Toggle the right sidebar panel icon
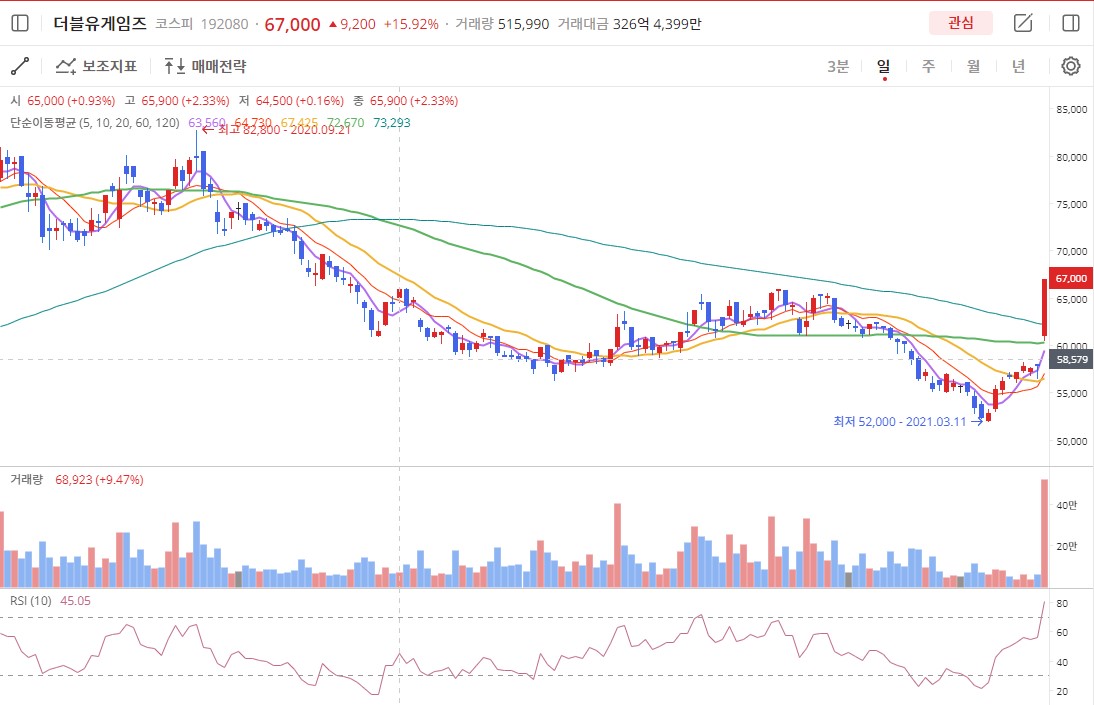The width and height of the screenshot is (1094, 705). pos(1070,23)
